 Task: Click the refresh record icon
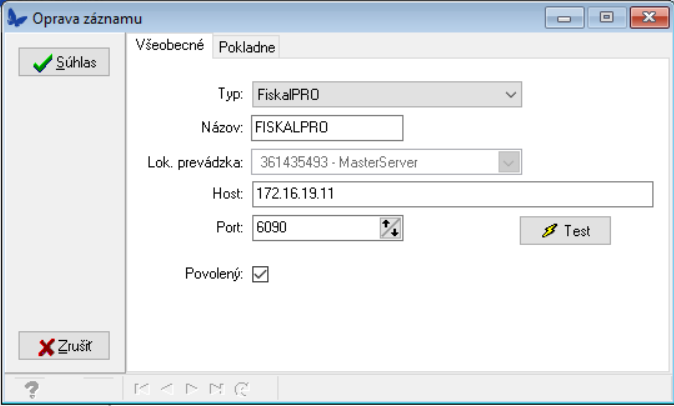(240, 388)
